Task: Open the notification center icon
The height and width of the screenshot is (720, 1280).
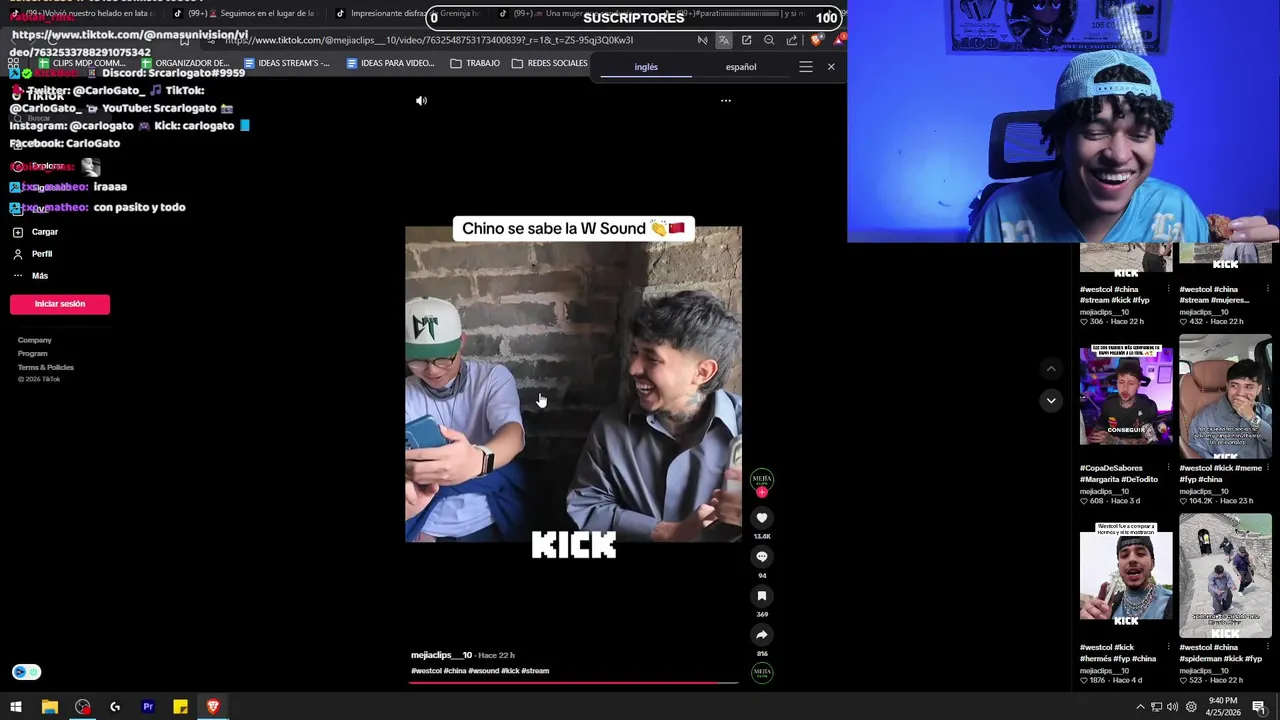Action: (x=1259, y=707)
